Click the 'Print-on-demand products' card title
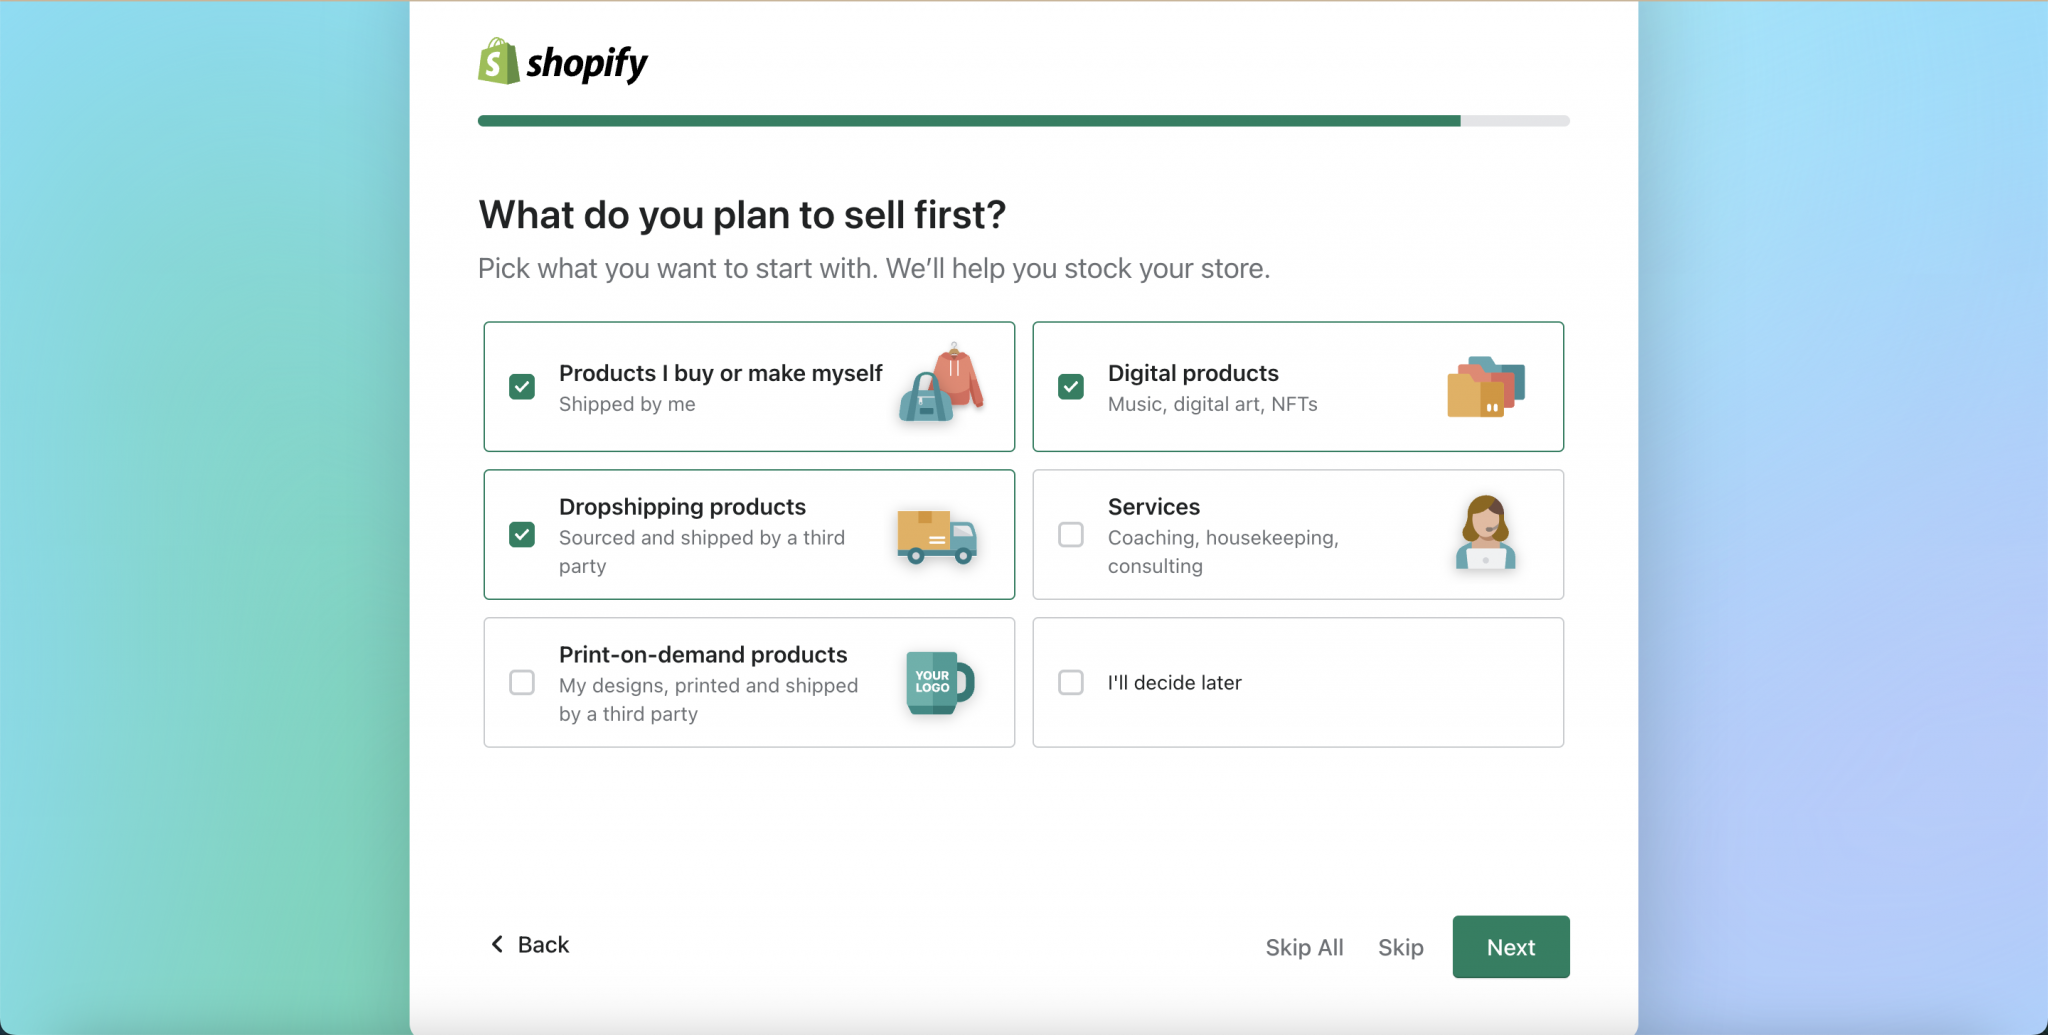2048x1035 pixels. click(703, 655)
